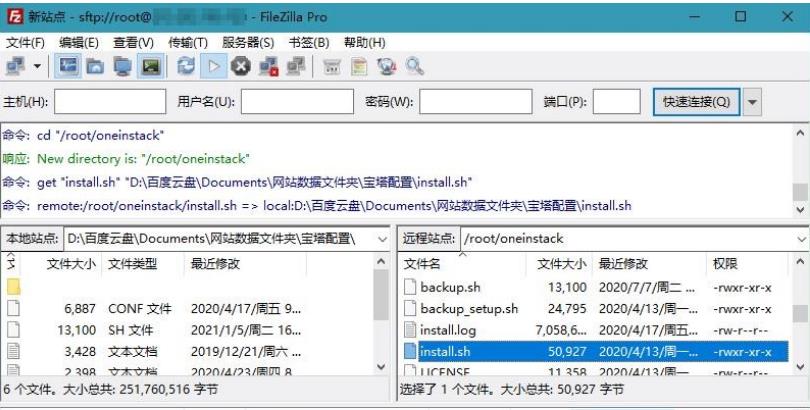Image resolution: width=810 pixels, height=410 pixels.
Task: Click the FileZilla logo in title bar
Action: coord(15,17)
